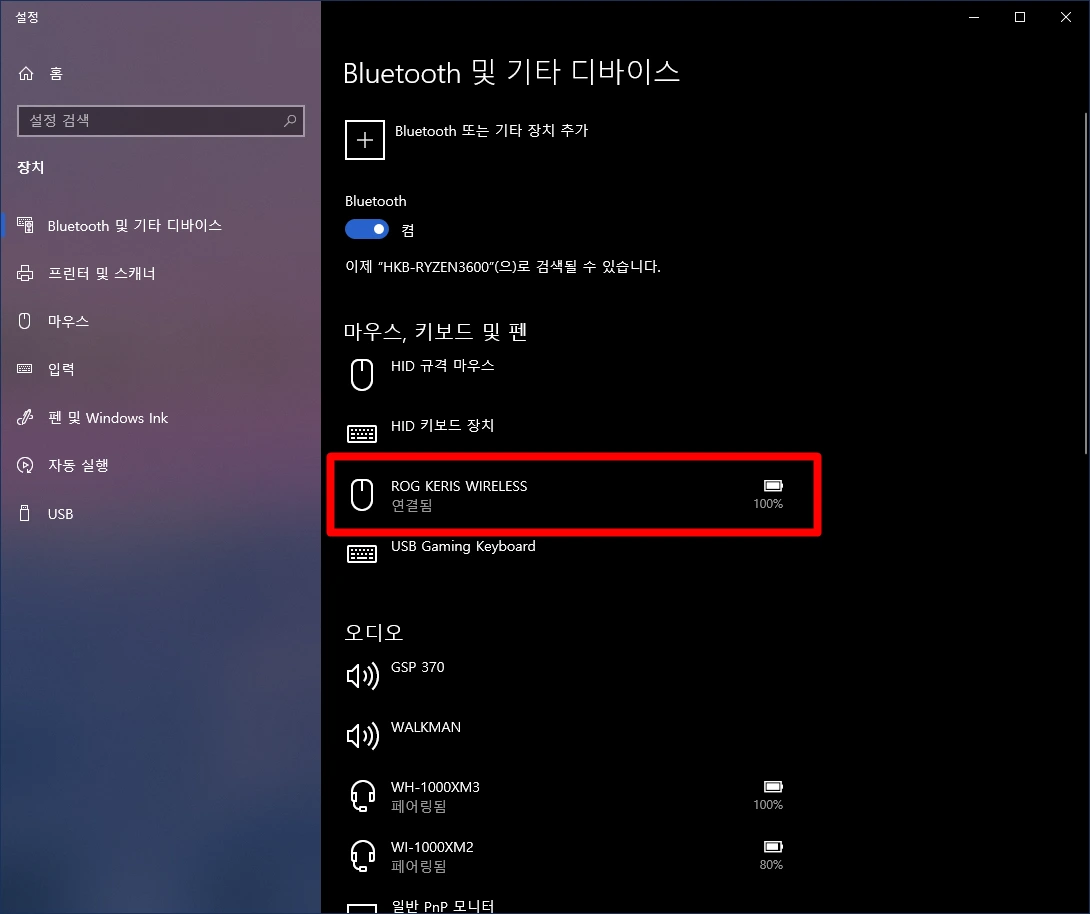Click the plus icon to add device
1090x914 pixels.
(x=365, y=140)
